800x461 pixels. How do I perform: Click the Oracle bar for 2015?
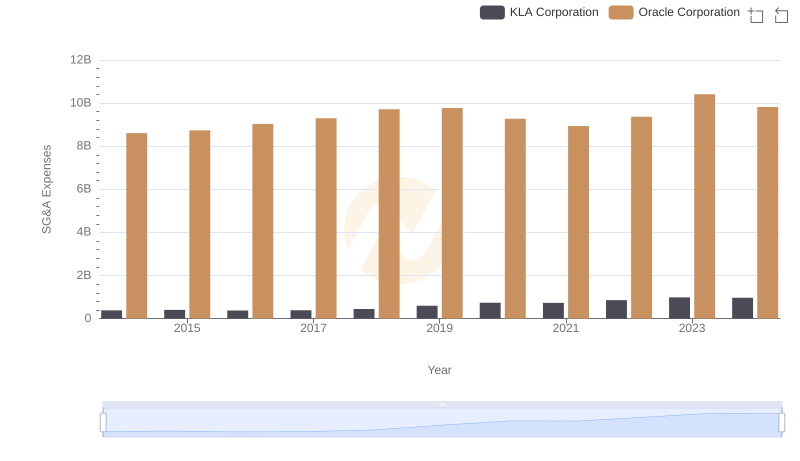tap(199, 224)
